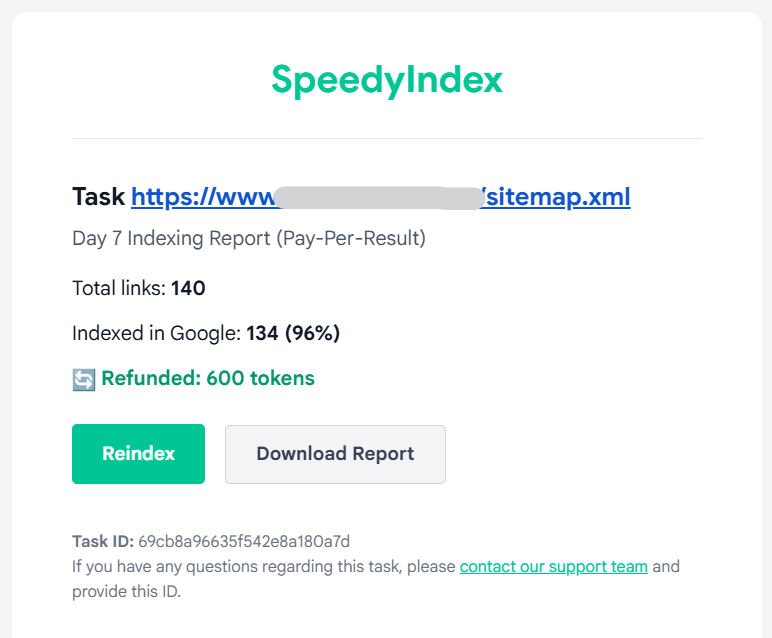Click the Indexed in Google: label
The height and width of the screenshot is (638, 772).
[x=156, y=334]
